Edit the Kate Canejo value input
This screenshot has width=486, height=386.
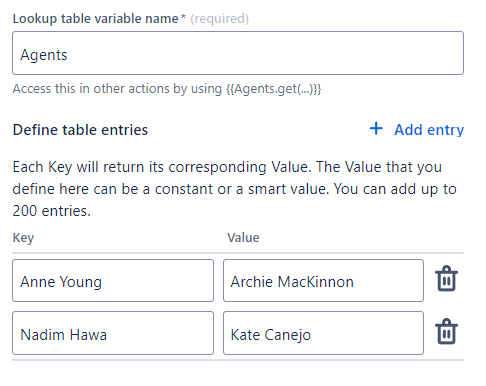point(323,333)
